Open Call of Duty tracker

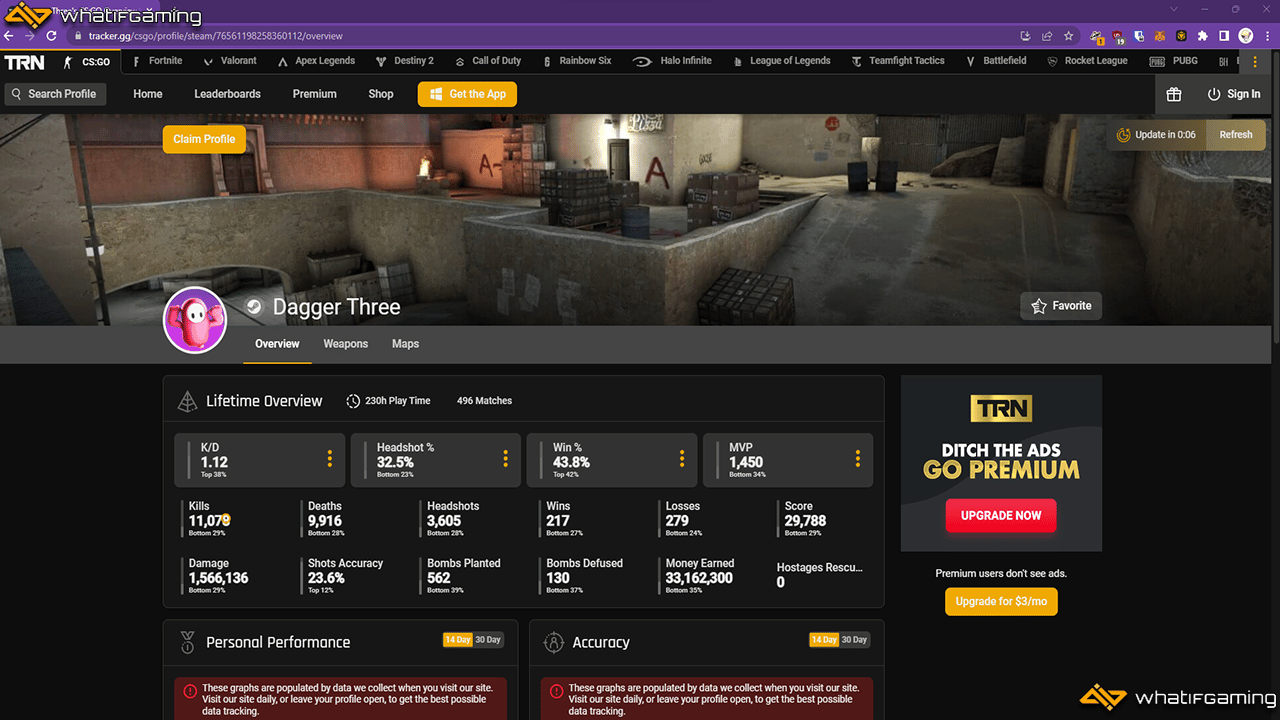tap(487, 61)
